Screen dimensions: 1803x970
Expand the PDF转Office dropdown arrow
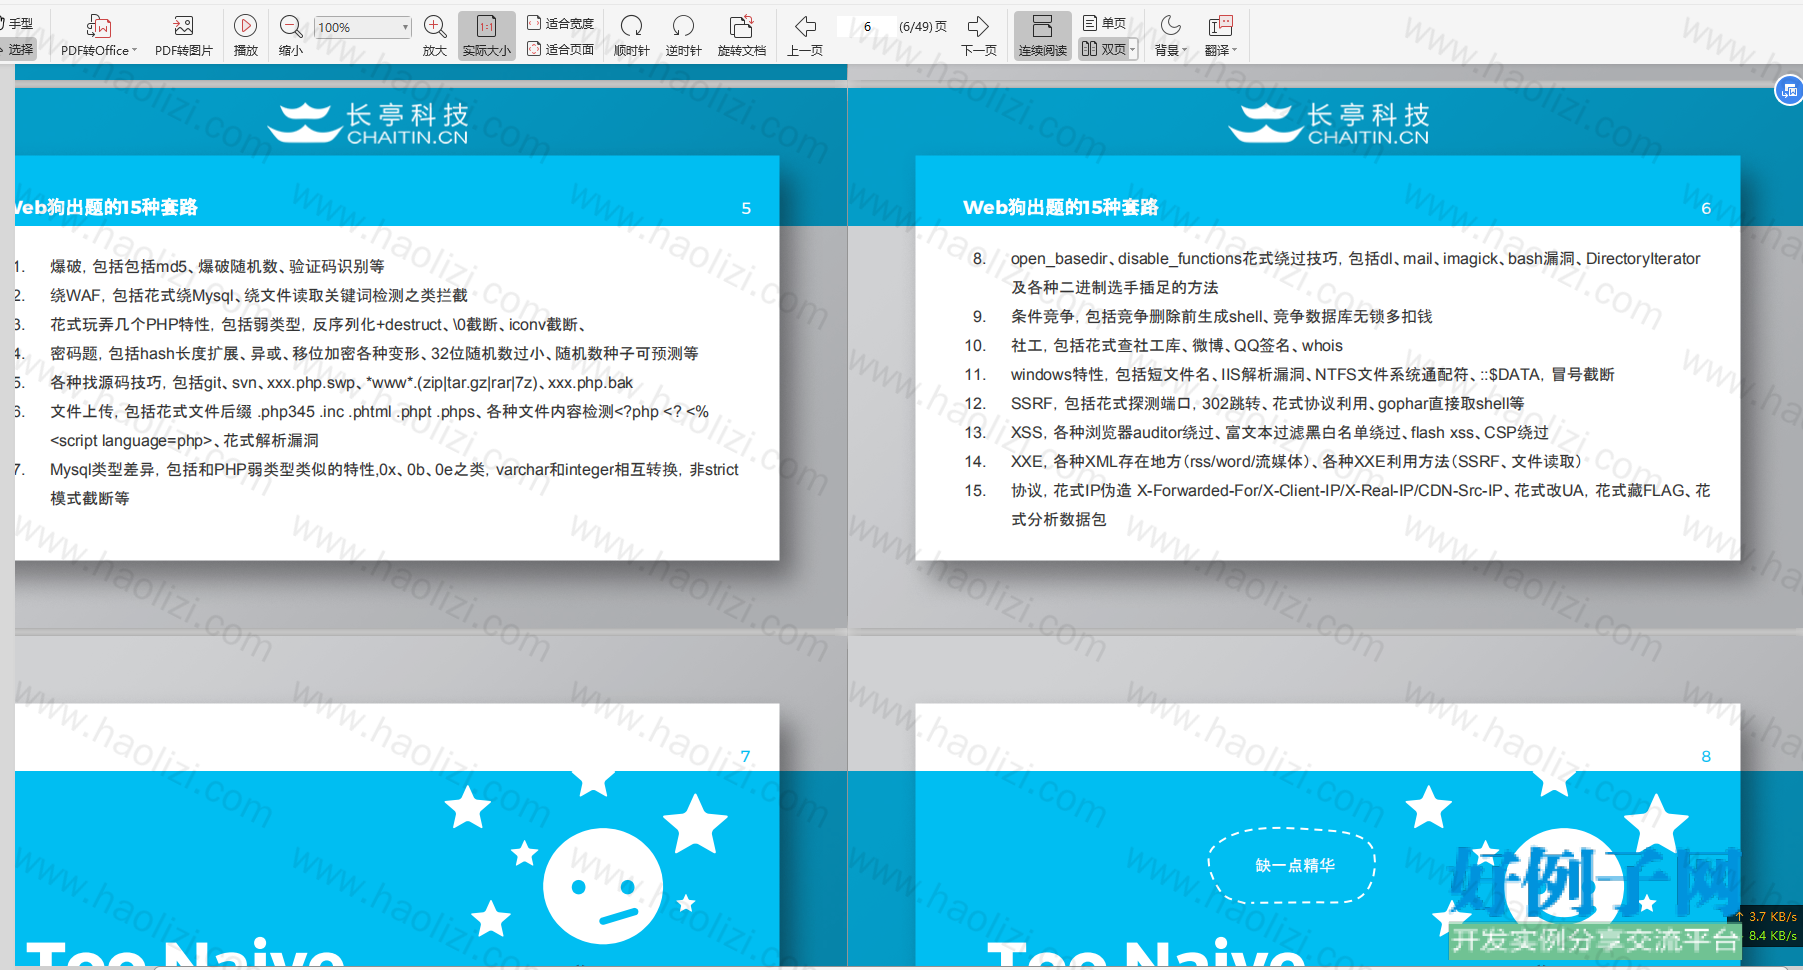click(x=135, y=50)
